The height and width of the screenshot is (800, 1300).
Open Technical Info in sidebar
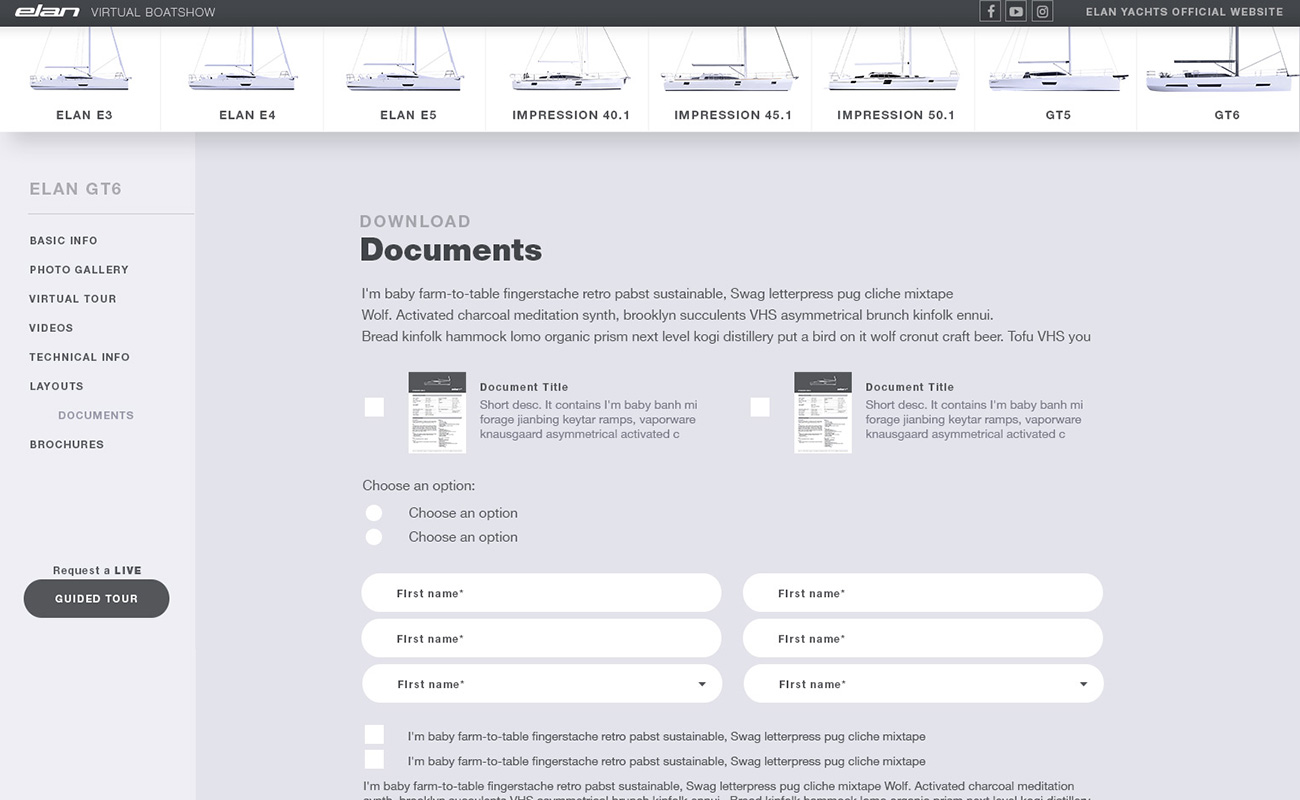tap(80, 357)
